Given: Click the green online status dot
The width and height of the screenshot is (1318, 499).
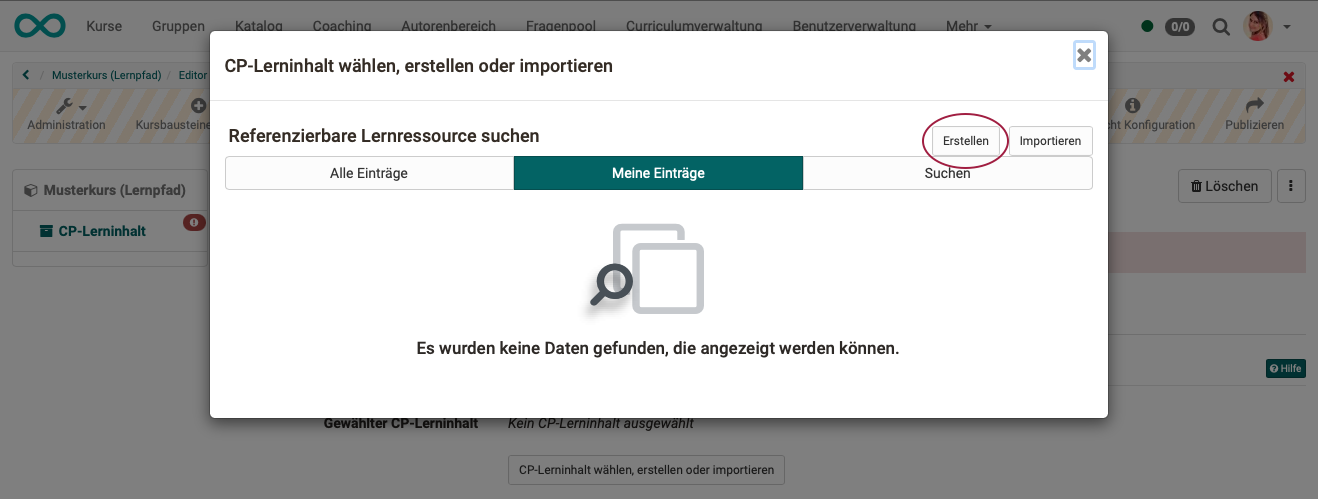Looking at the screenshot, I should click(x=1147, y=26).
